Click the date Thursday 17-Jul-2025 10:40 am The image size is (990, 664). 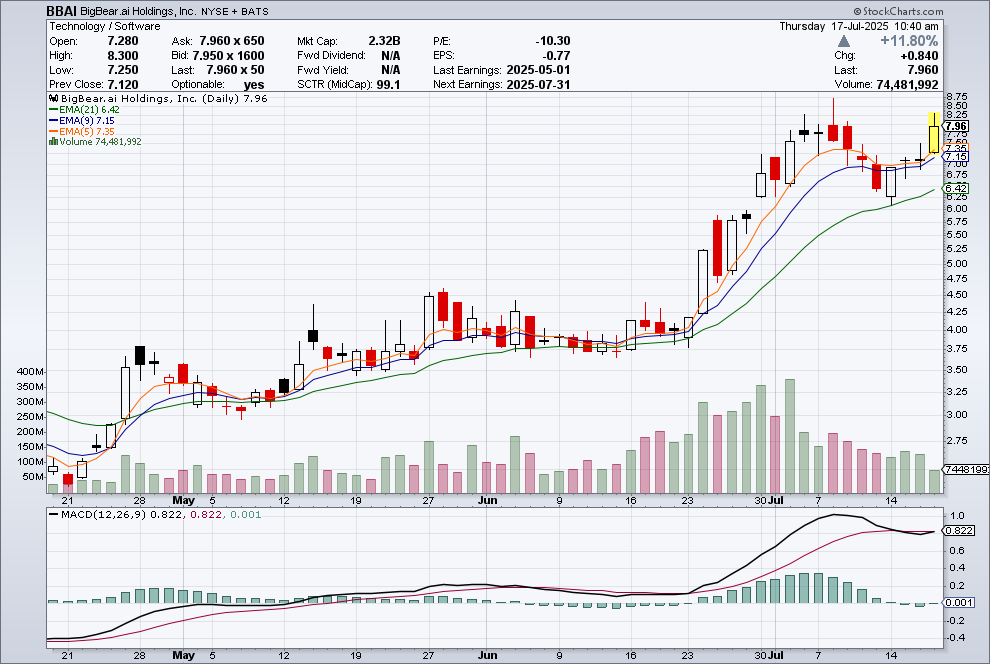click(859, 27)
